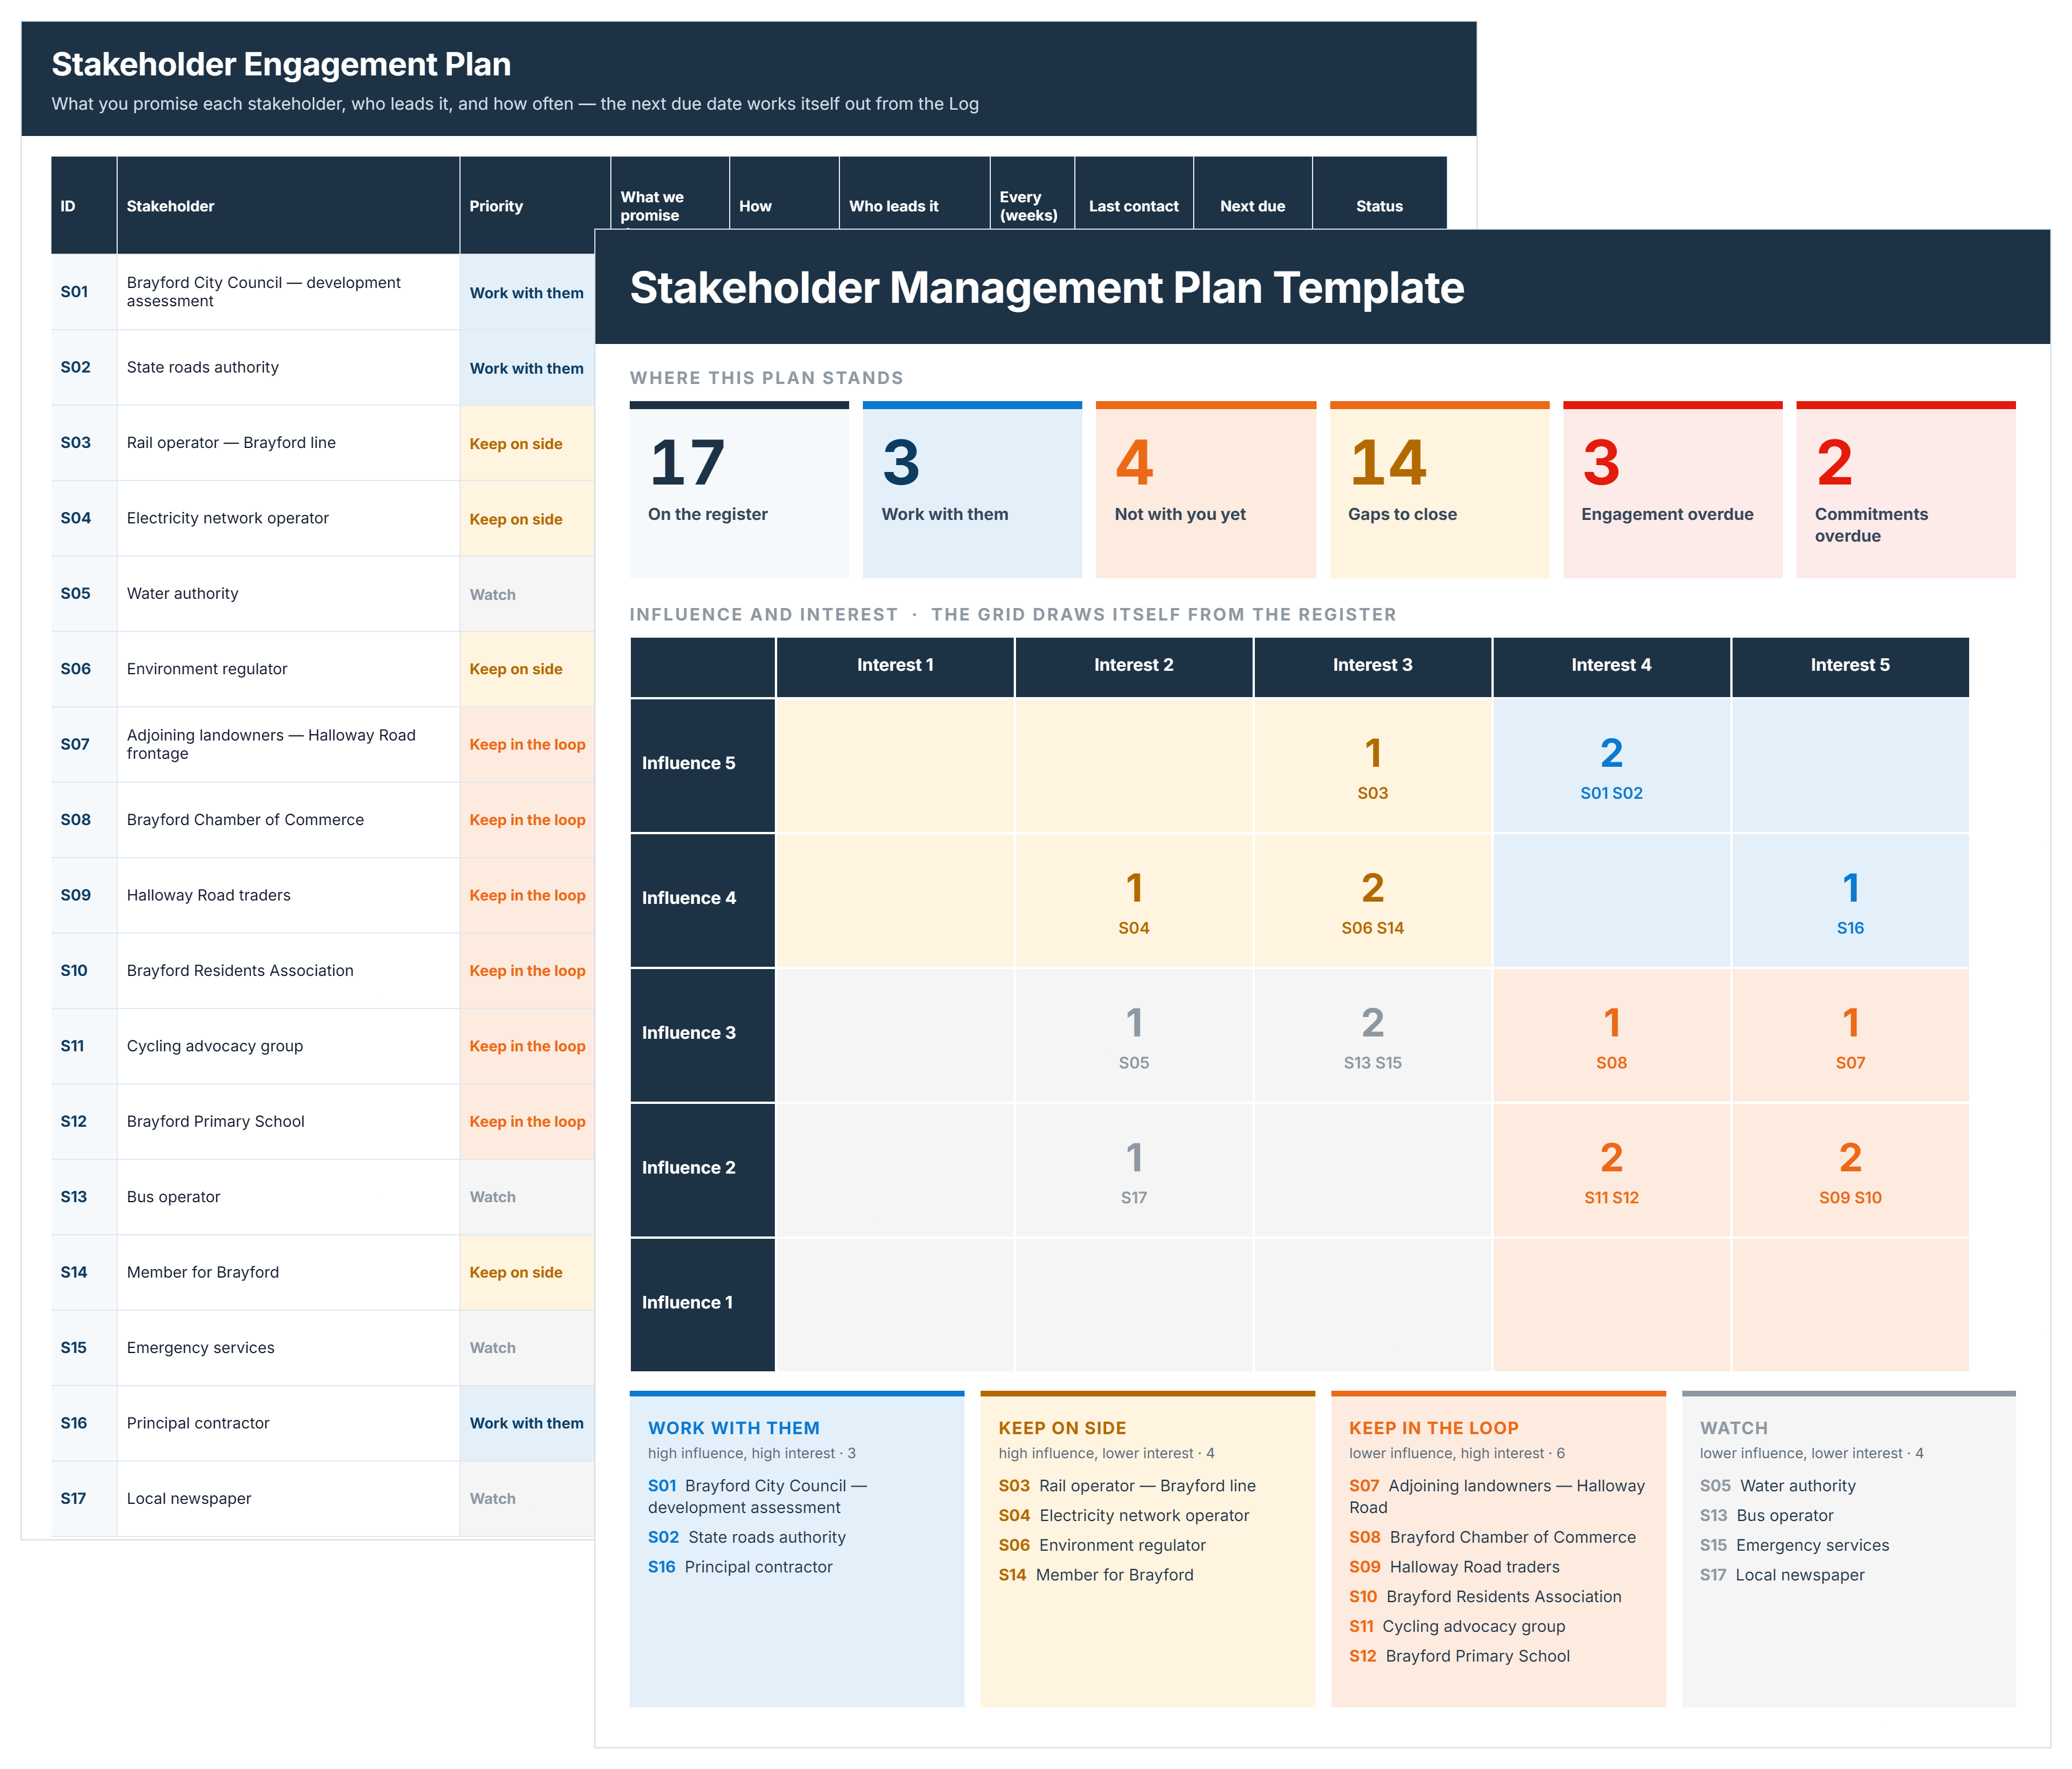Select the ID column header in Engagement Plan
The width and height of the screenshot is (2072, 1769).
84,206
